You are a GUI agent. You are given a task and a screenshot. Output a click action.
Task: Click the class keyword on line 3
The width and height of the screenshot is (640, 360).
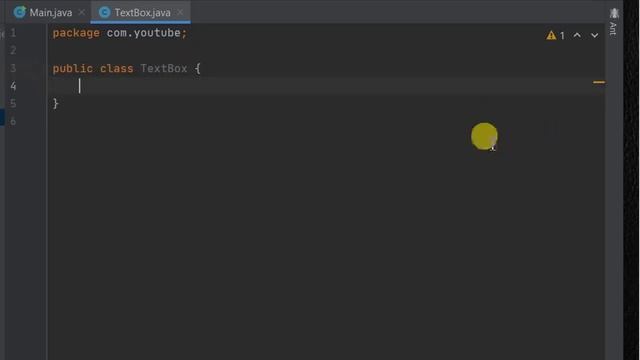pos(117,68)
